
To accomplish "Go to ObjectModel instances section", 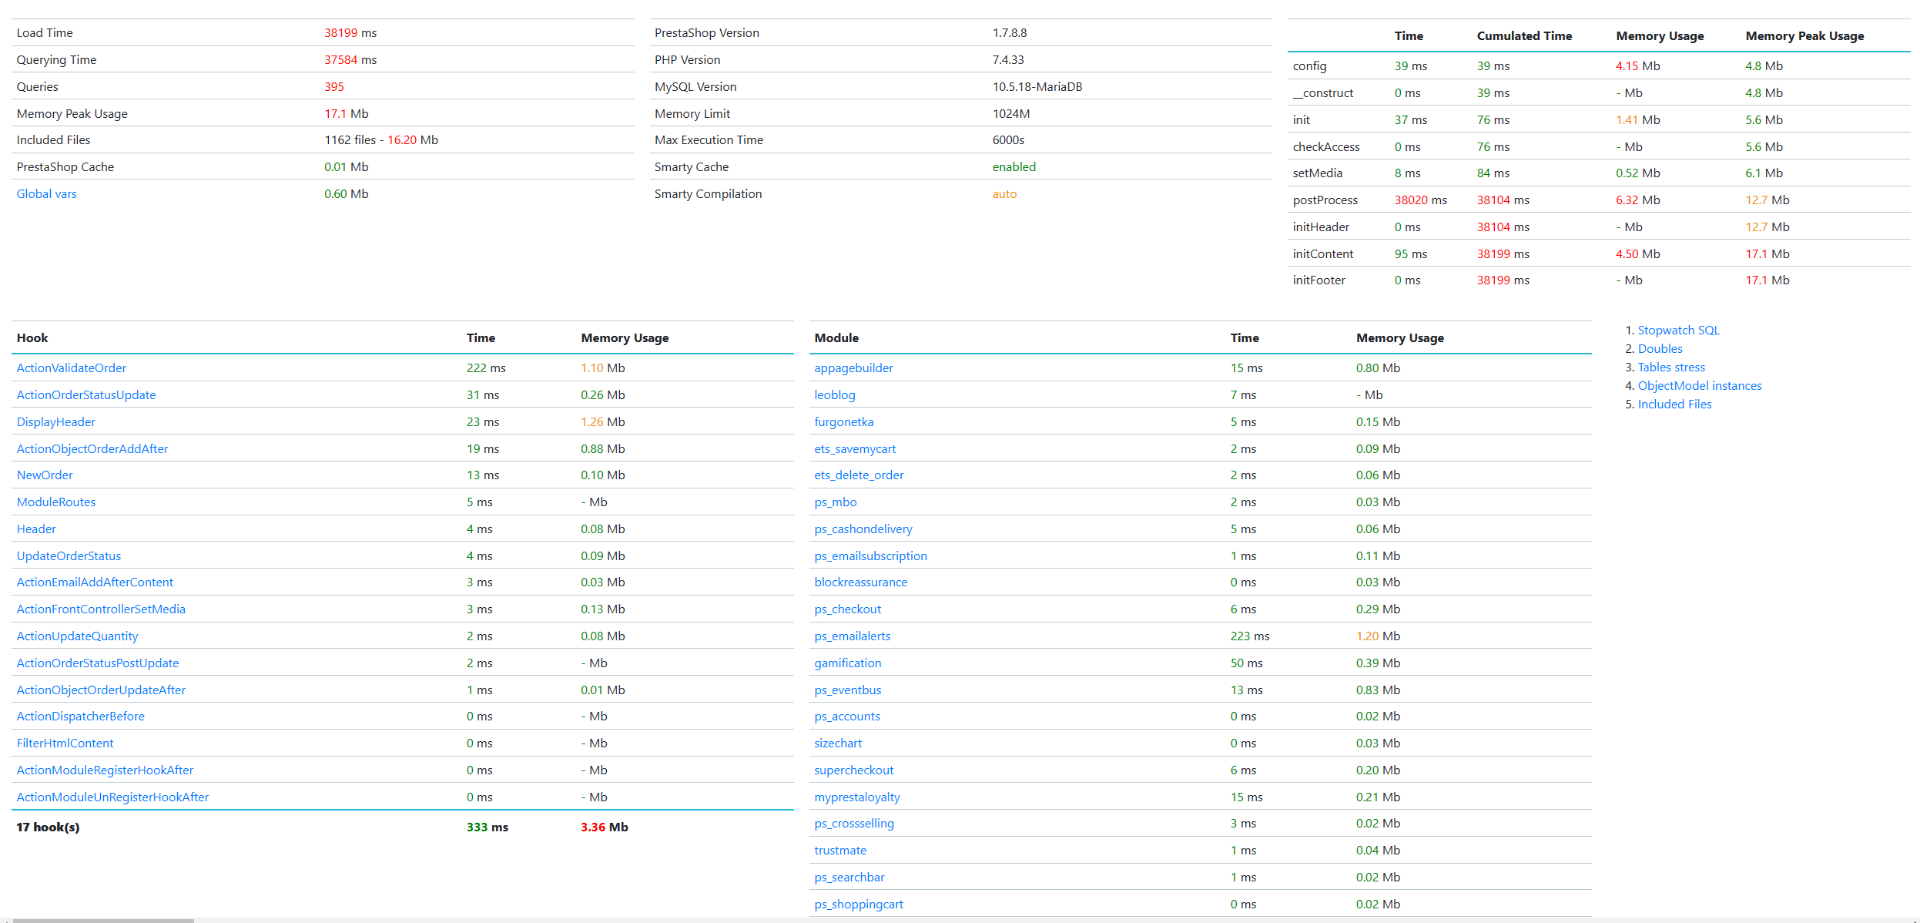I will [1699, 386].
